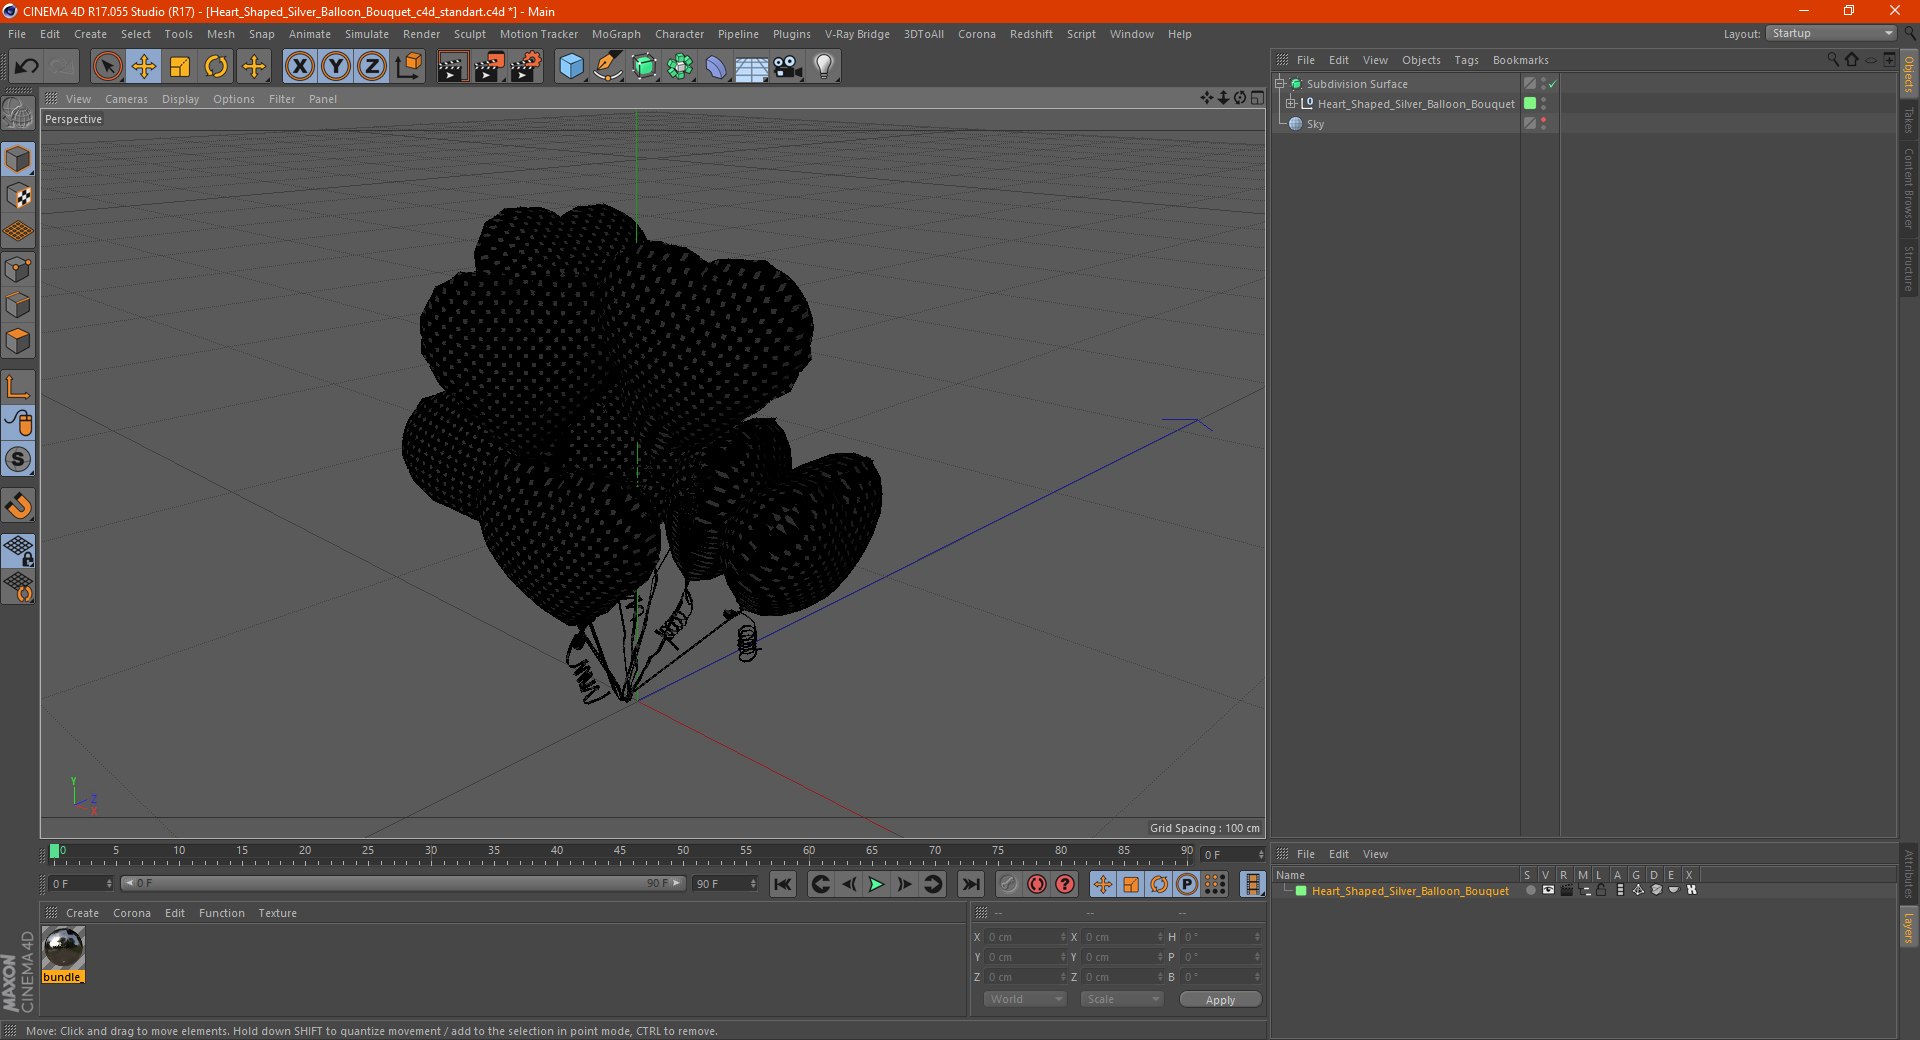Click green color swatch of layer row

pos(1301,891)
